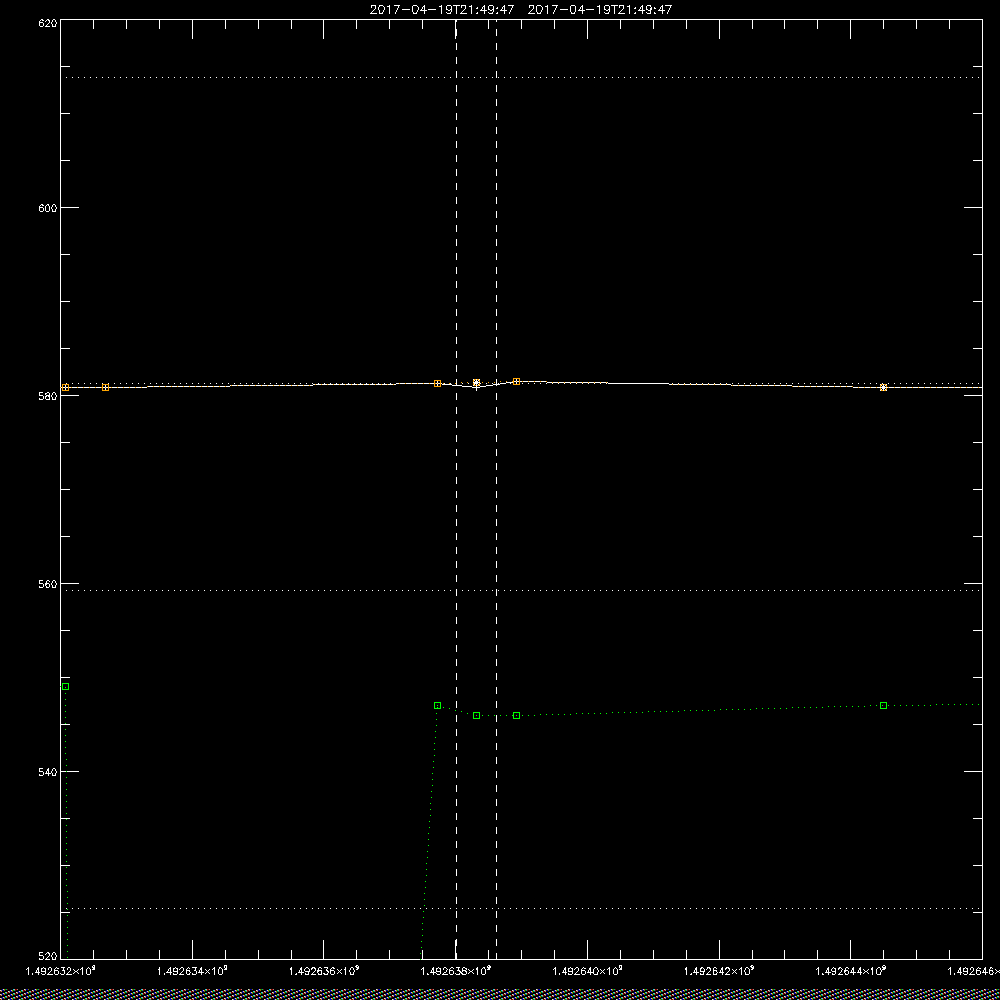Click the rightmost orange square data point
The height and width of the screenshot is (1000, 1000).
883,388
